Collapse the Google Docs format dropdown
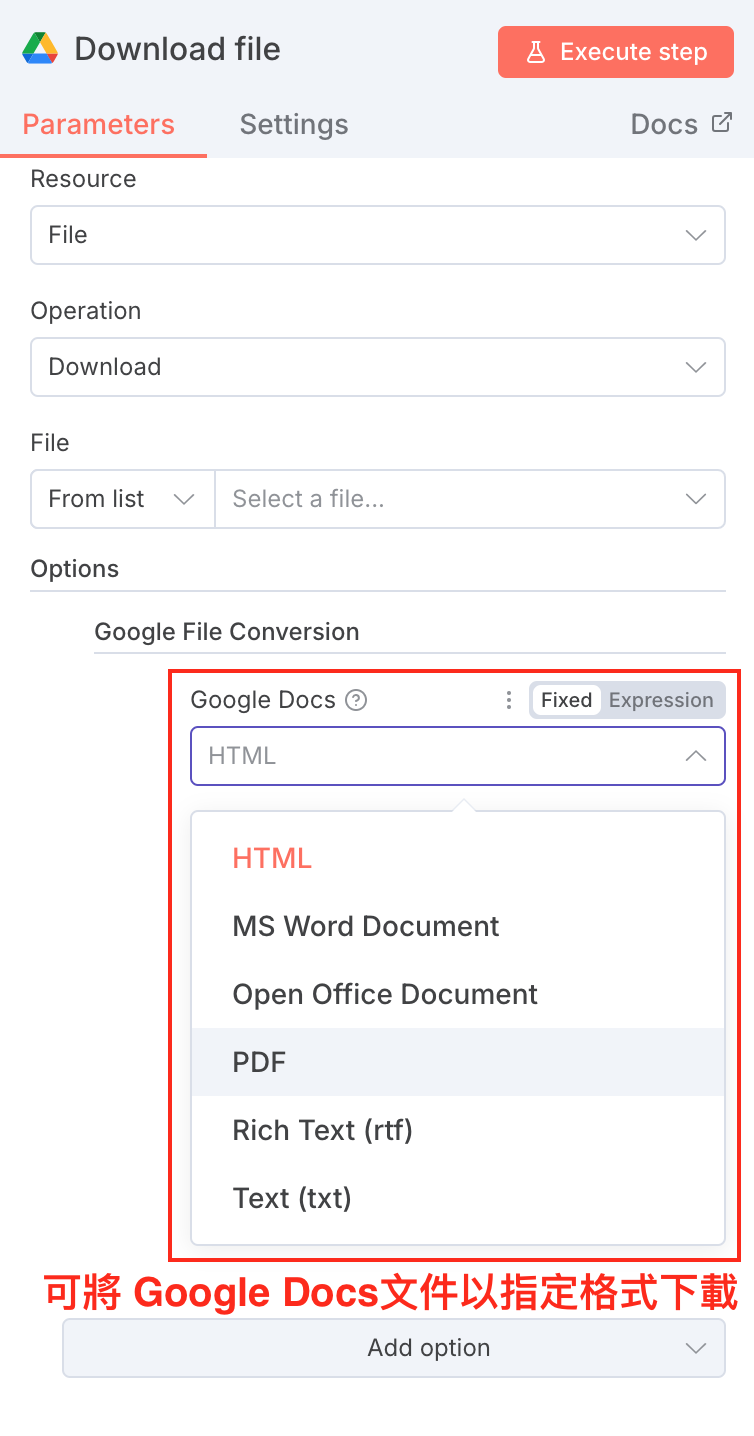The height and width of the screenshot is (1436, 754). (x=458, y=756)
